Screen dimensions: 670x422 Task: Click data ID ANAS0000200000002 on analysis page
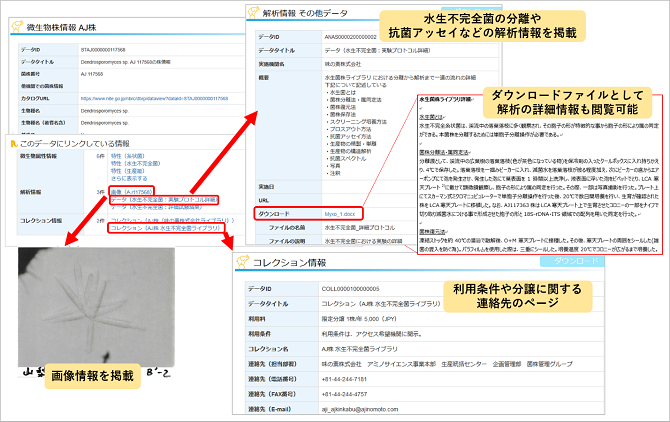click(x=350, y=37)
